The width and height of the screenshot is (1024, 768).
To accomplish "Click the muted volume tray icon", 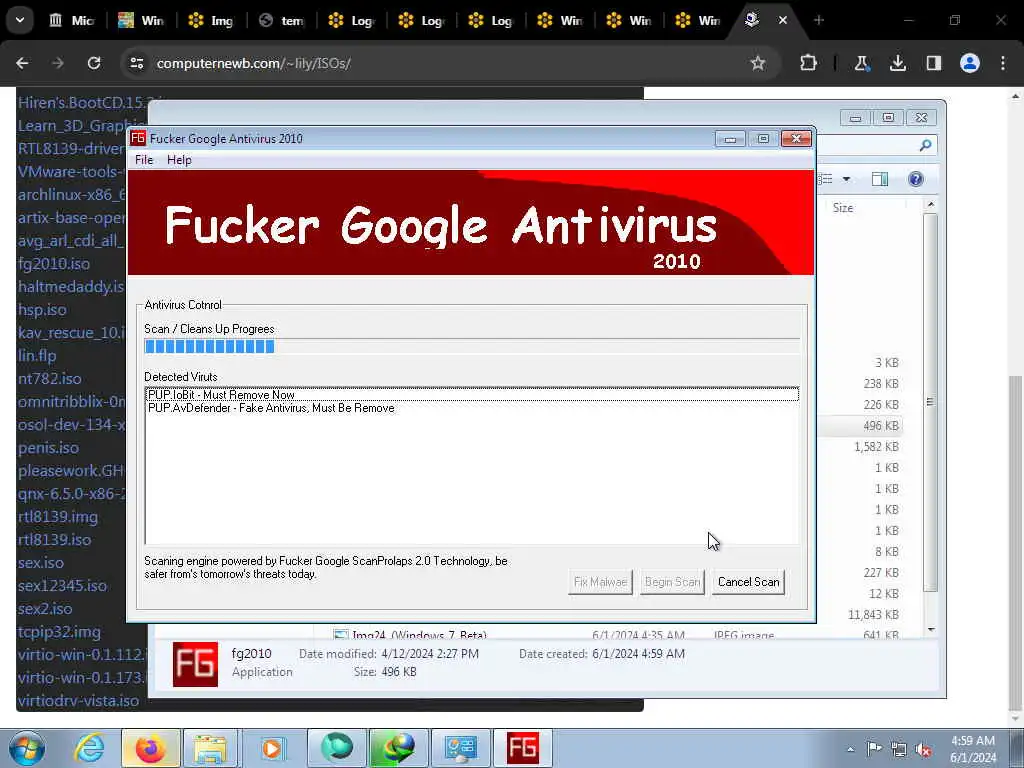I will (x=923, y=750).
